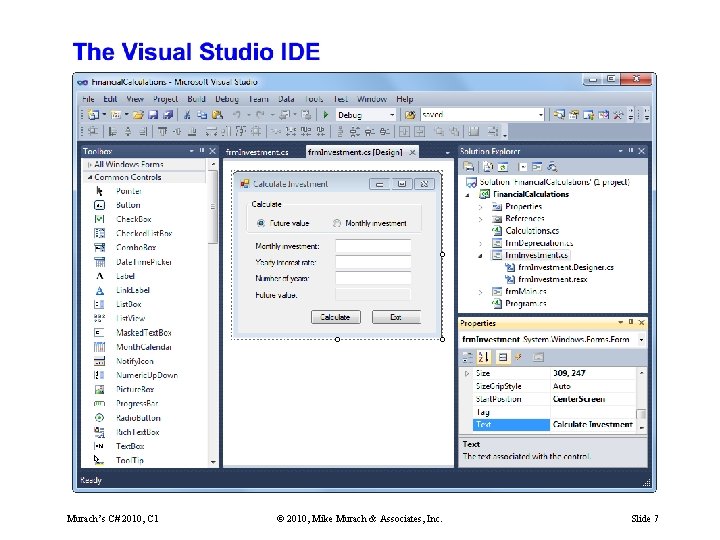Select Program.cs in Solution Explorer
Screen dimensions: 720x540
[525, 304]
